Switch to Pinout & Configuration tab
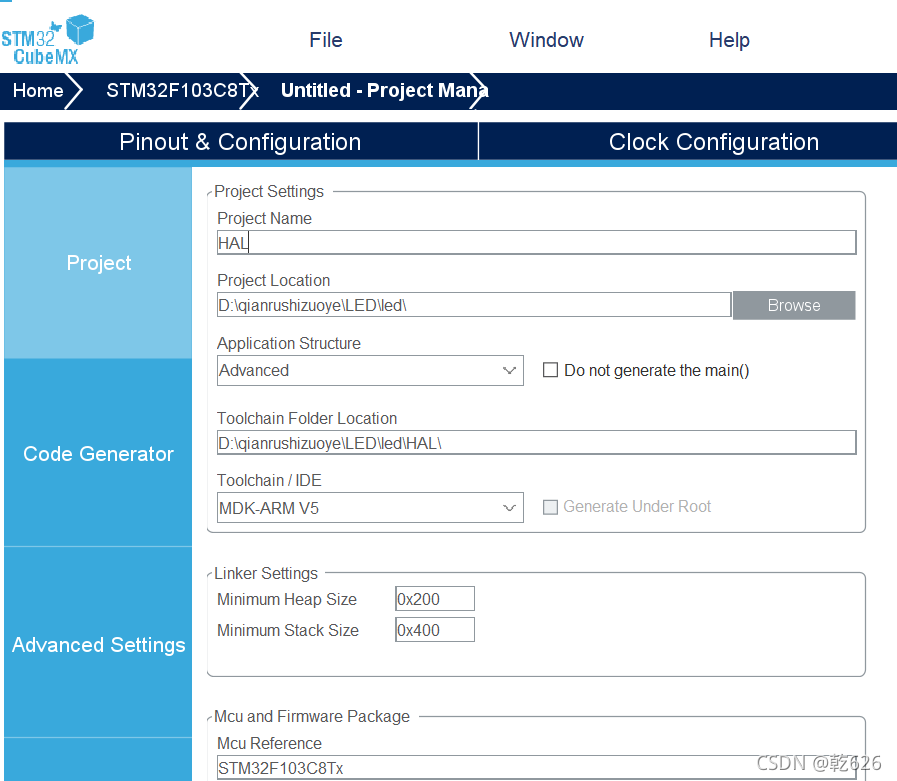Viewport: 897px width, 781px height. pyautogui.click(x=240, y=142)
